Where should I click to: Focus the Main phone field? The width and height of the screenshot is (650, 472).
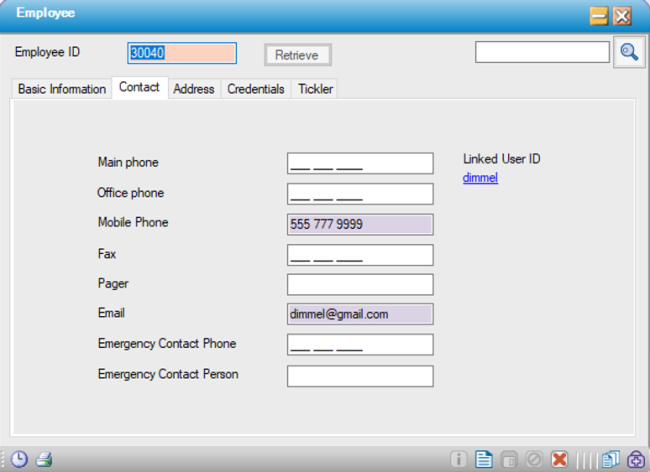(360, 164)
